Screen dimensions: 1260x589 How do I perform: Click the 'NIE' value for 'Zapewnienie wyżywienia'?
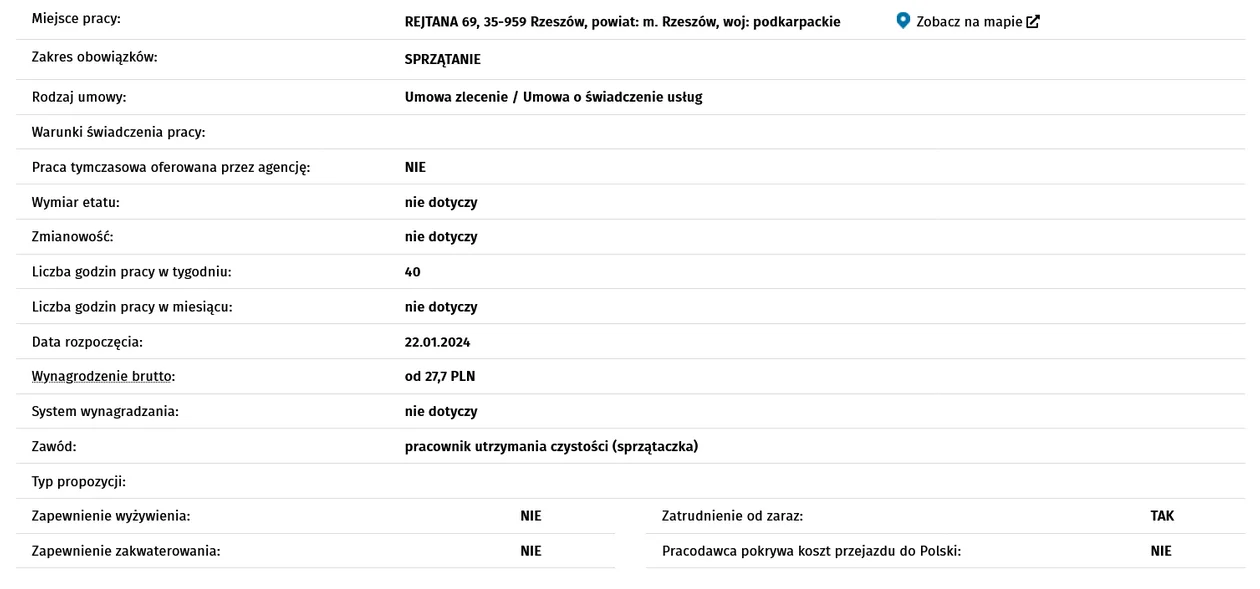click(x=531, y=517)
